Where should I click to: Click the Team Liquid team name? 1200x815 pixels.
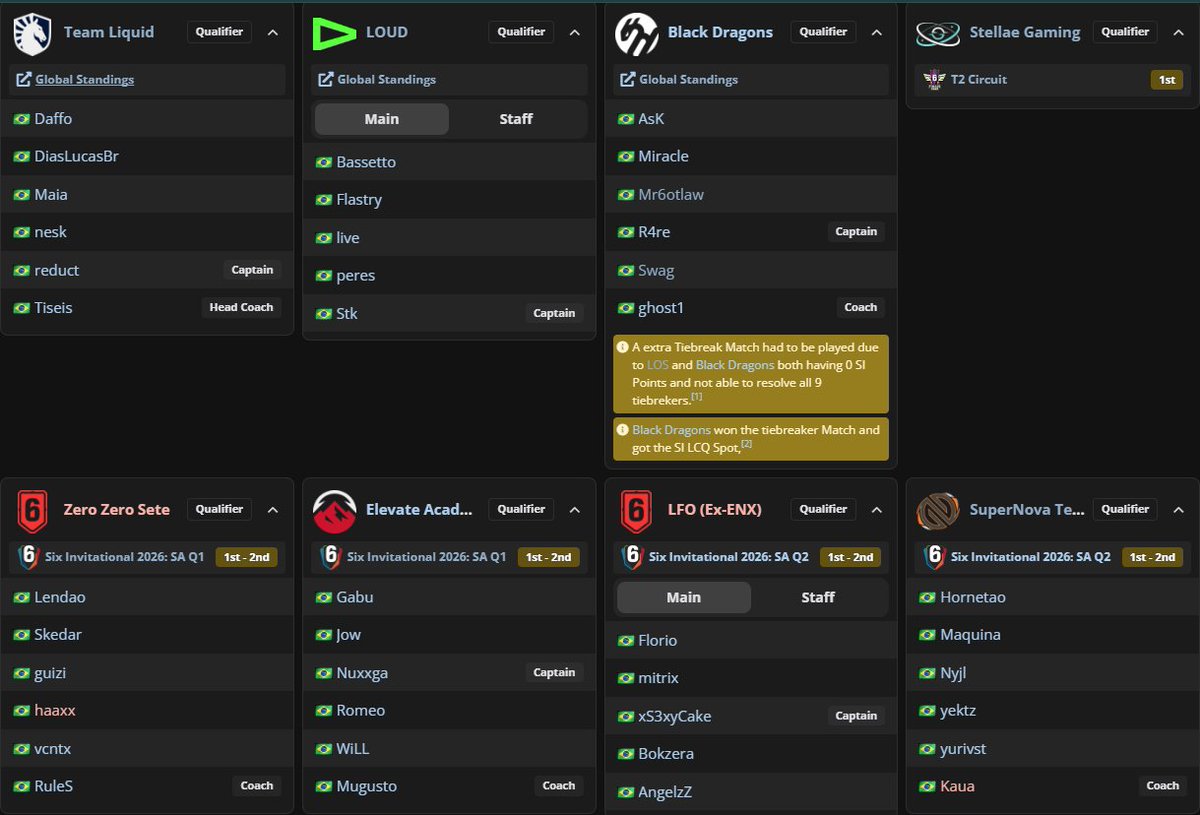[109, 32]
